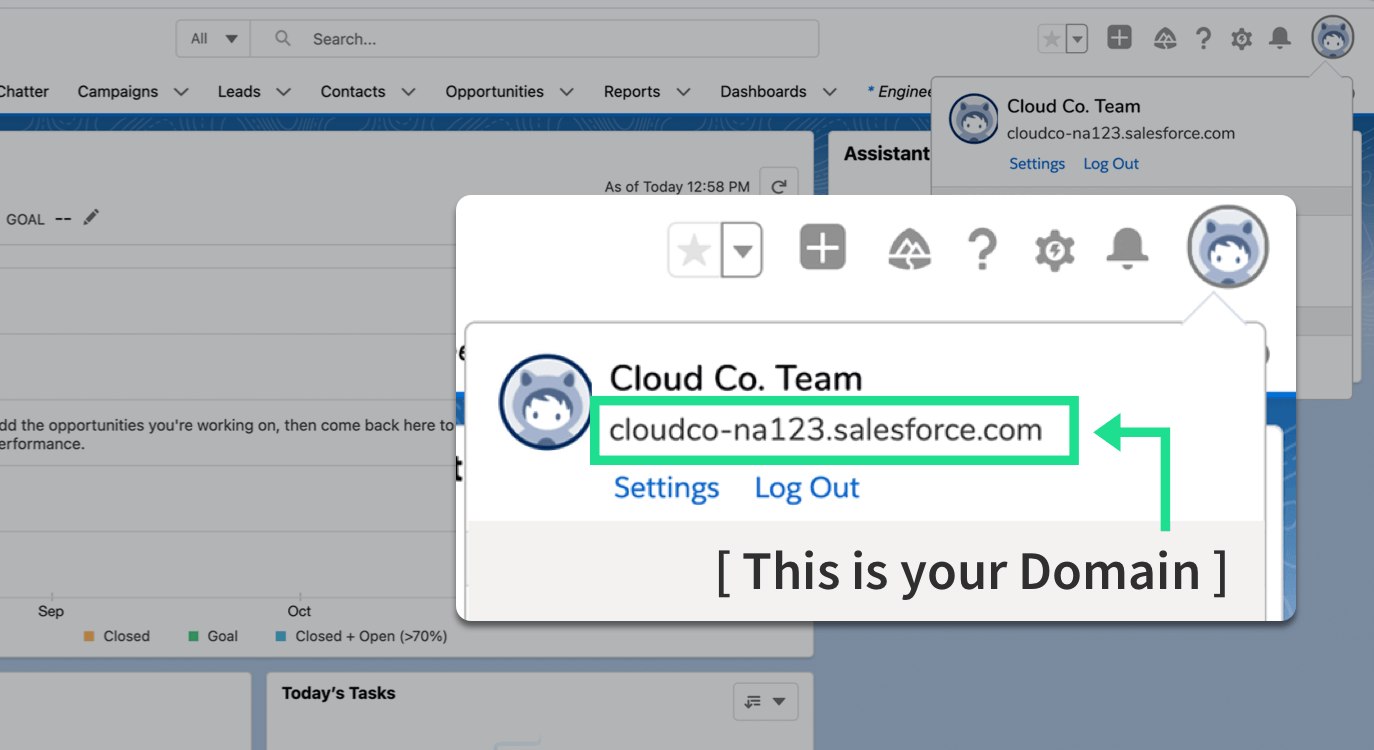Click the Favorites star in the top header bar
Viewport: 1374px width, 750px height.
pyautogui.click(x=1051, y=39)
